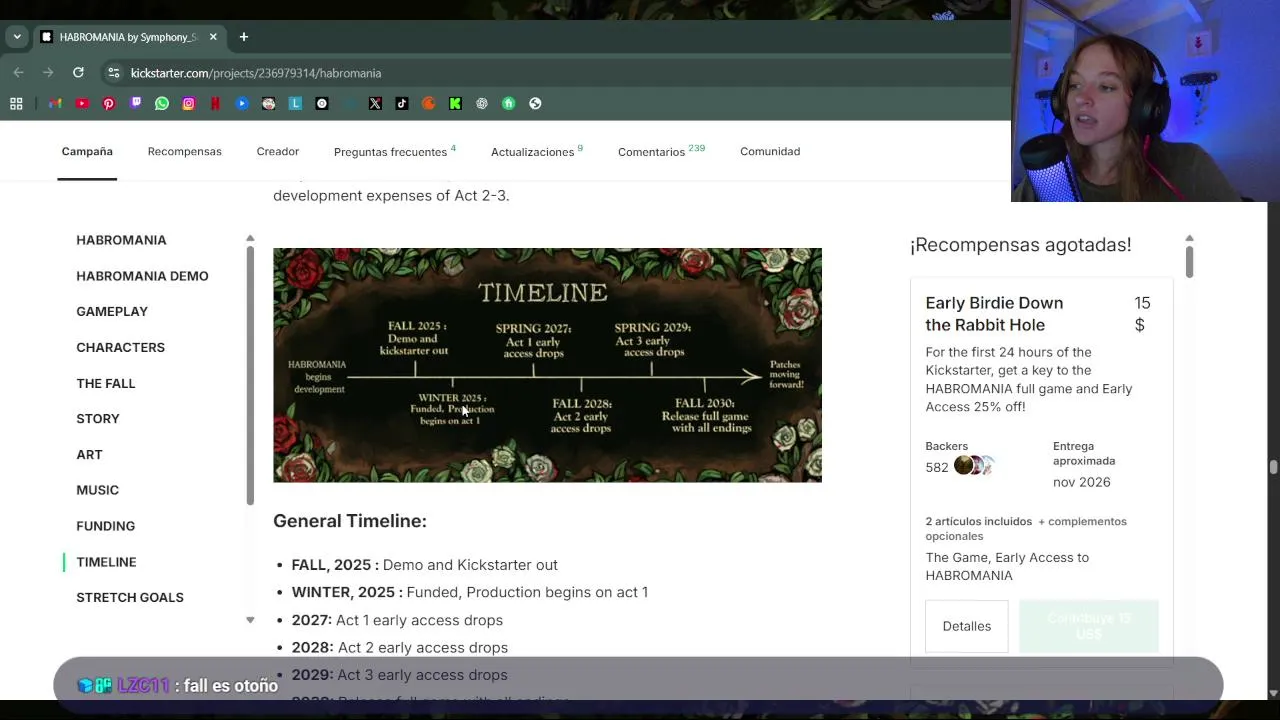Click the disabled Contribuye 15 US$ button
Image resolution: width=1280 pixels, height=720 pixels.
coord(1088,626)
